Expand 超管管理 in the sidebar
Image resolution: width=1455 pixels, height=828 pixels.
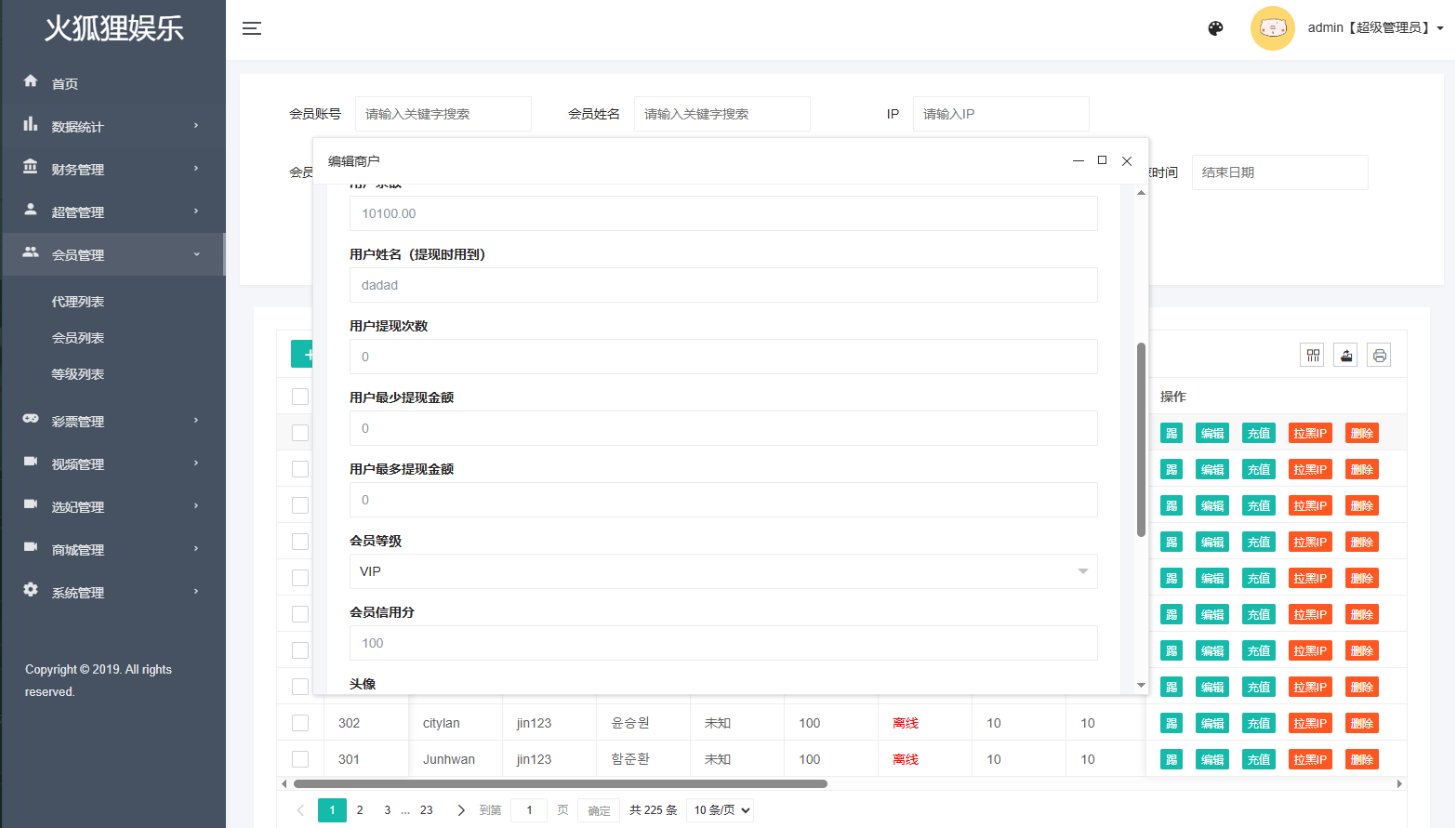coord(112,212)
